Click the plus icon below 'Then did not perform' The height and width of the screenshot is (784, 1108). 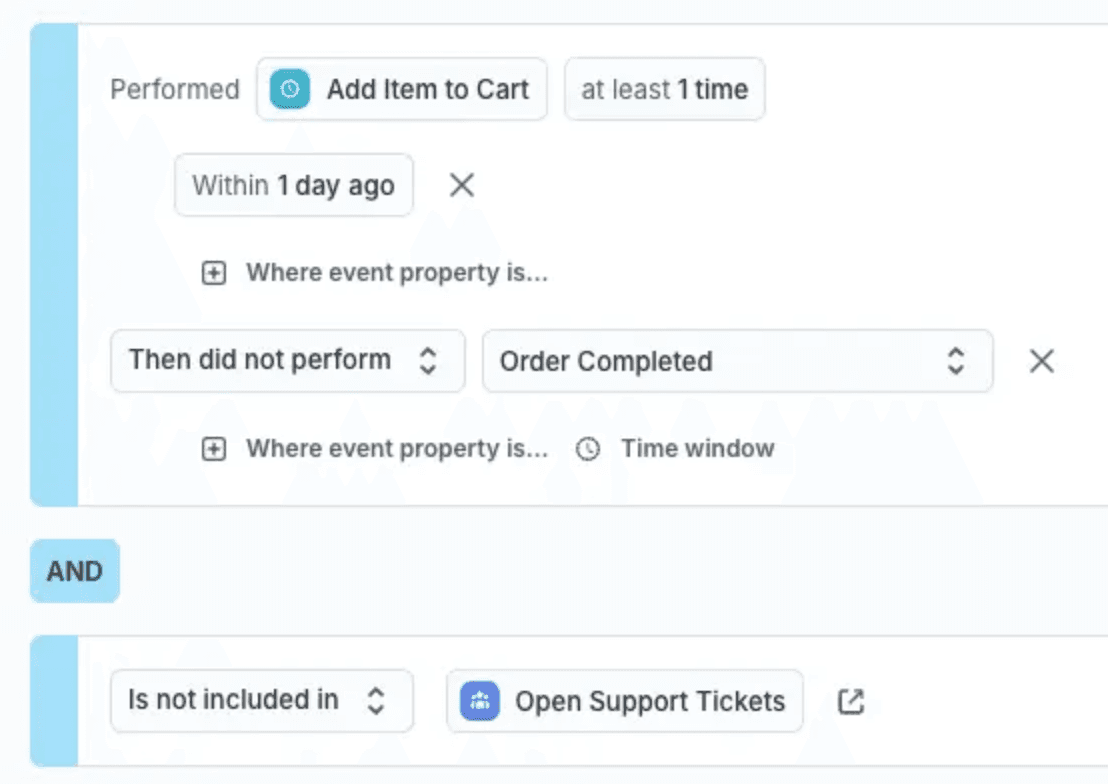pyautogui.click(x=214, y=449)
